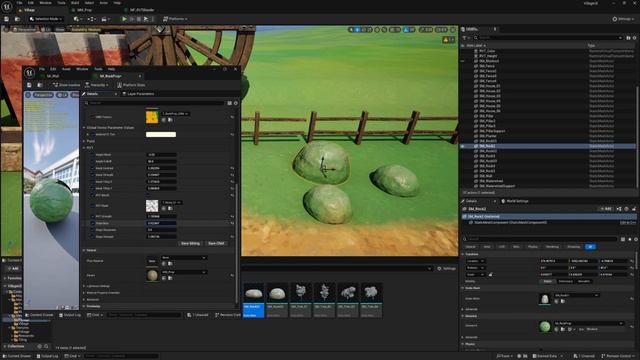The width and height of the screenshot is (640, 360).
Task: Open the Platforms dropdown
Action: point(176,19)
